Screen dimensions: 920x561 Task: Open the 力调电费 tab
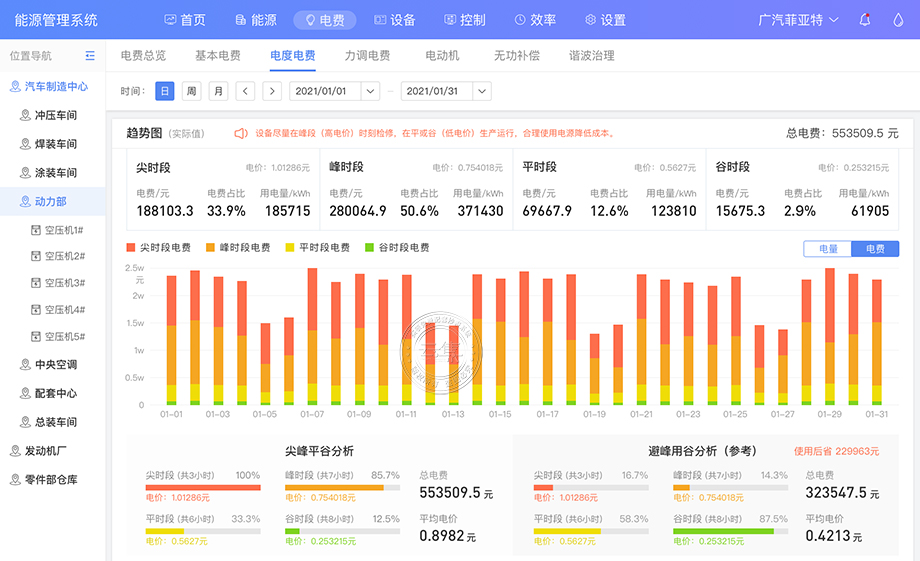[367, 56]
